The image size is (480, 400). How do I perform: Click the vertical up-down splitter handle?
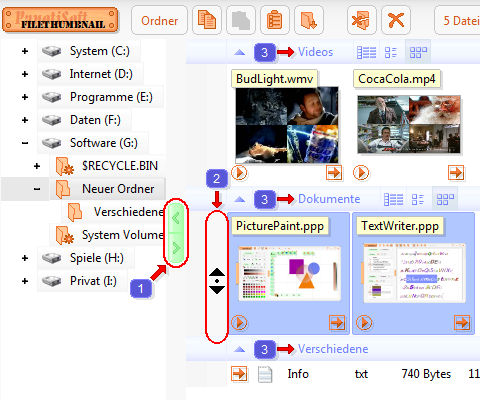coord(217,281)
